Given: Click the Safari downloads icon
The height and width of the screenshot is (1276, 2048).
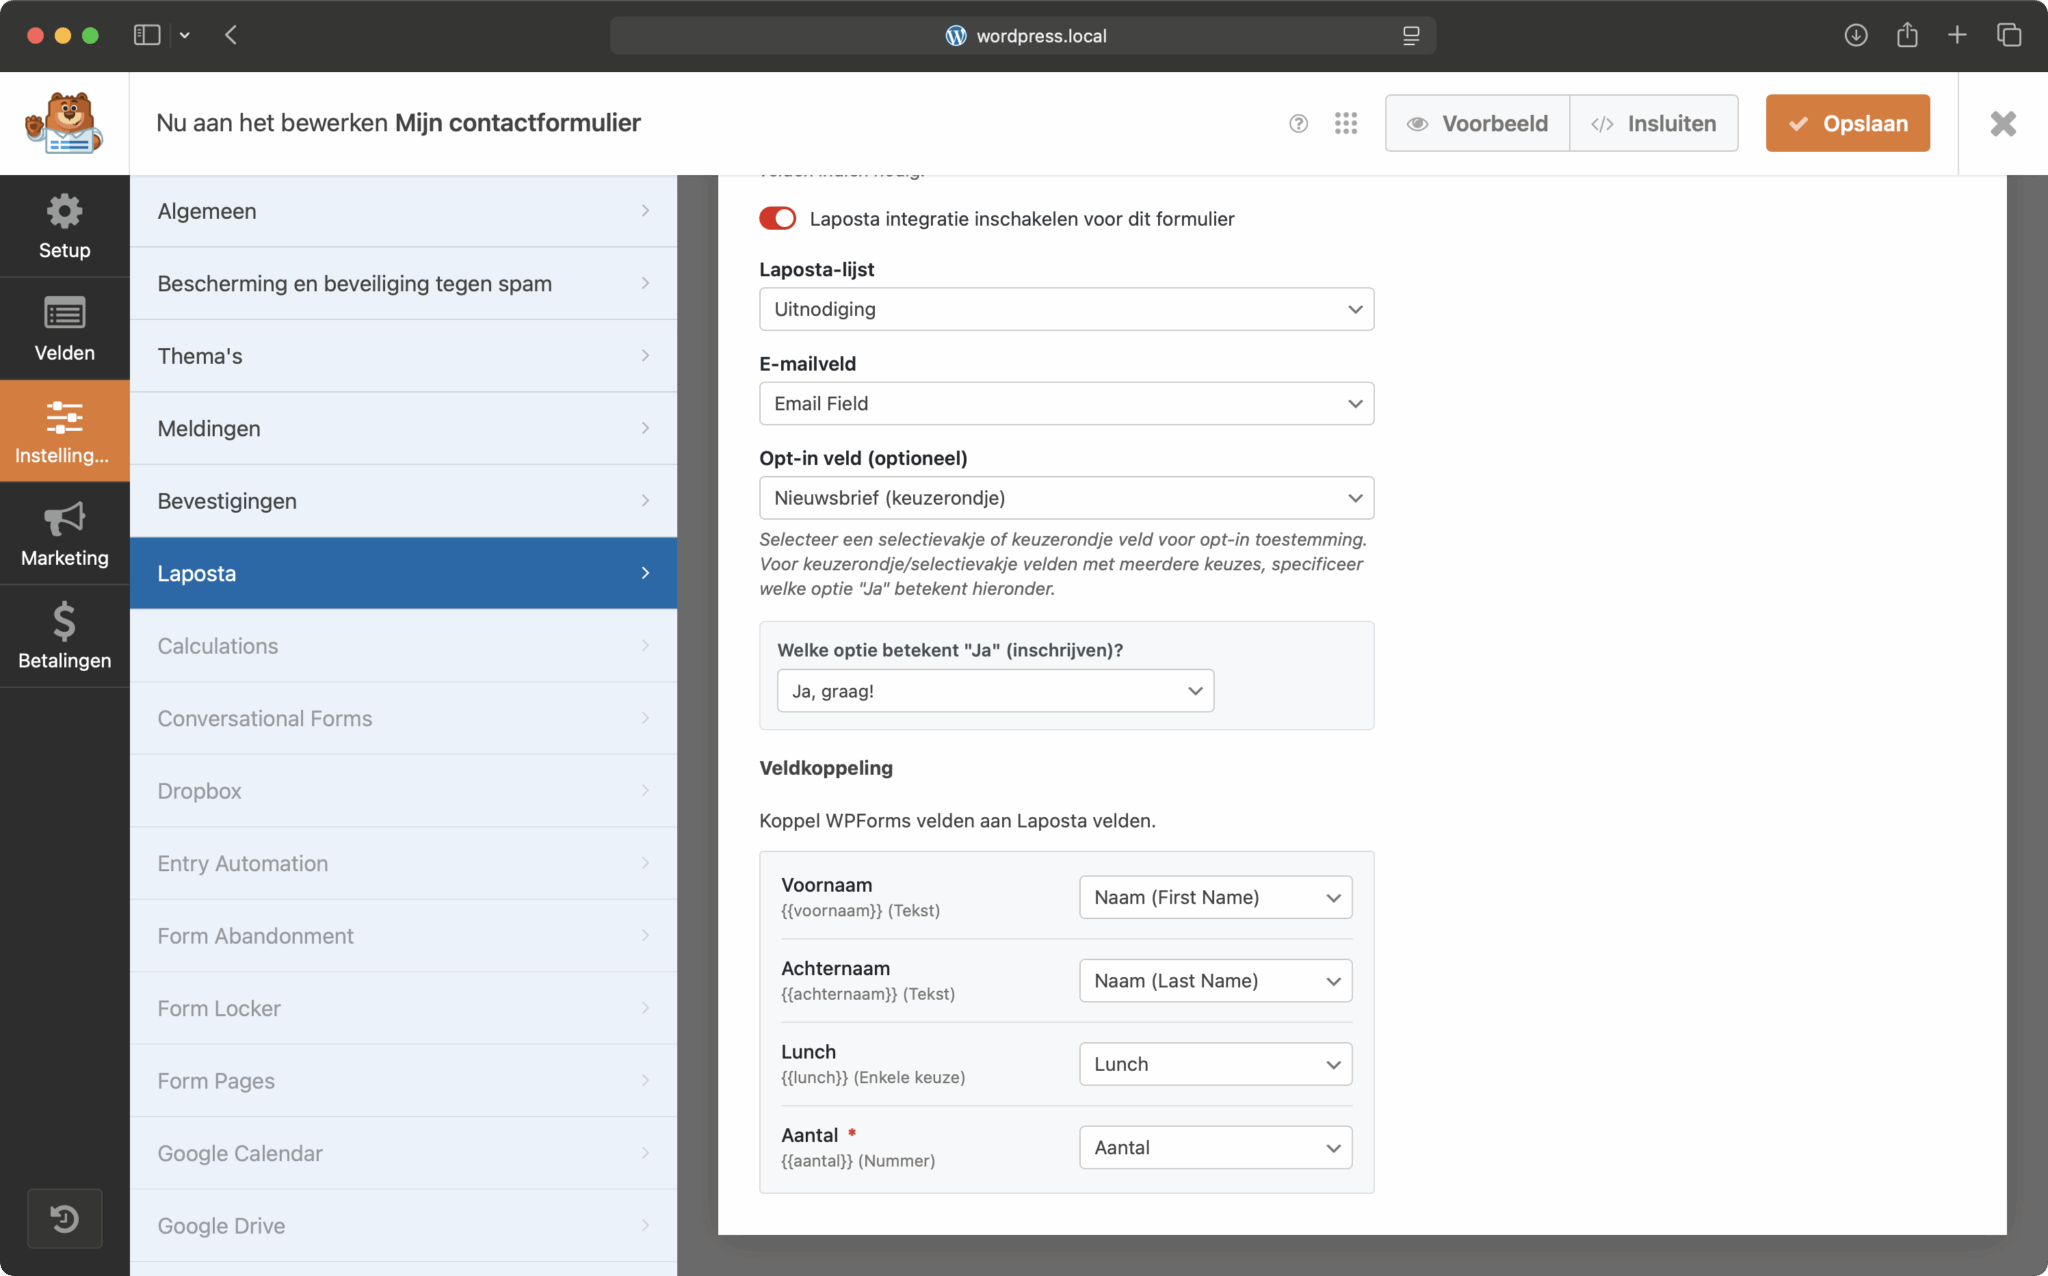Looking at the screenshot, I should pos(1855,36).
